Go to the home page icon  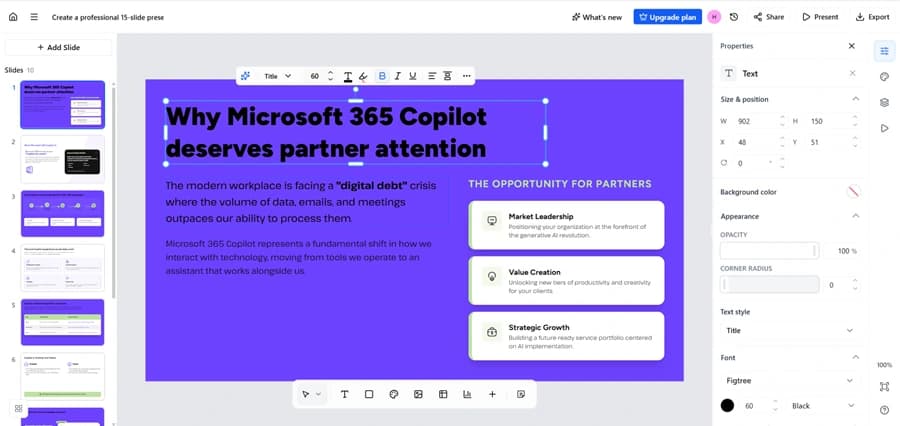[13, 17]
